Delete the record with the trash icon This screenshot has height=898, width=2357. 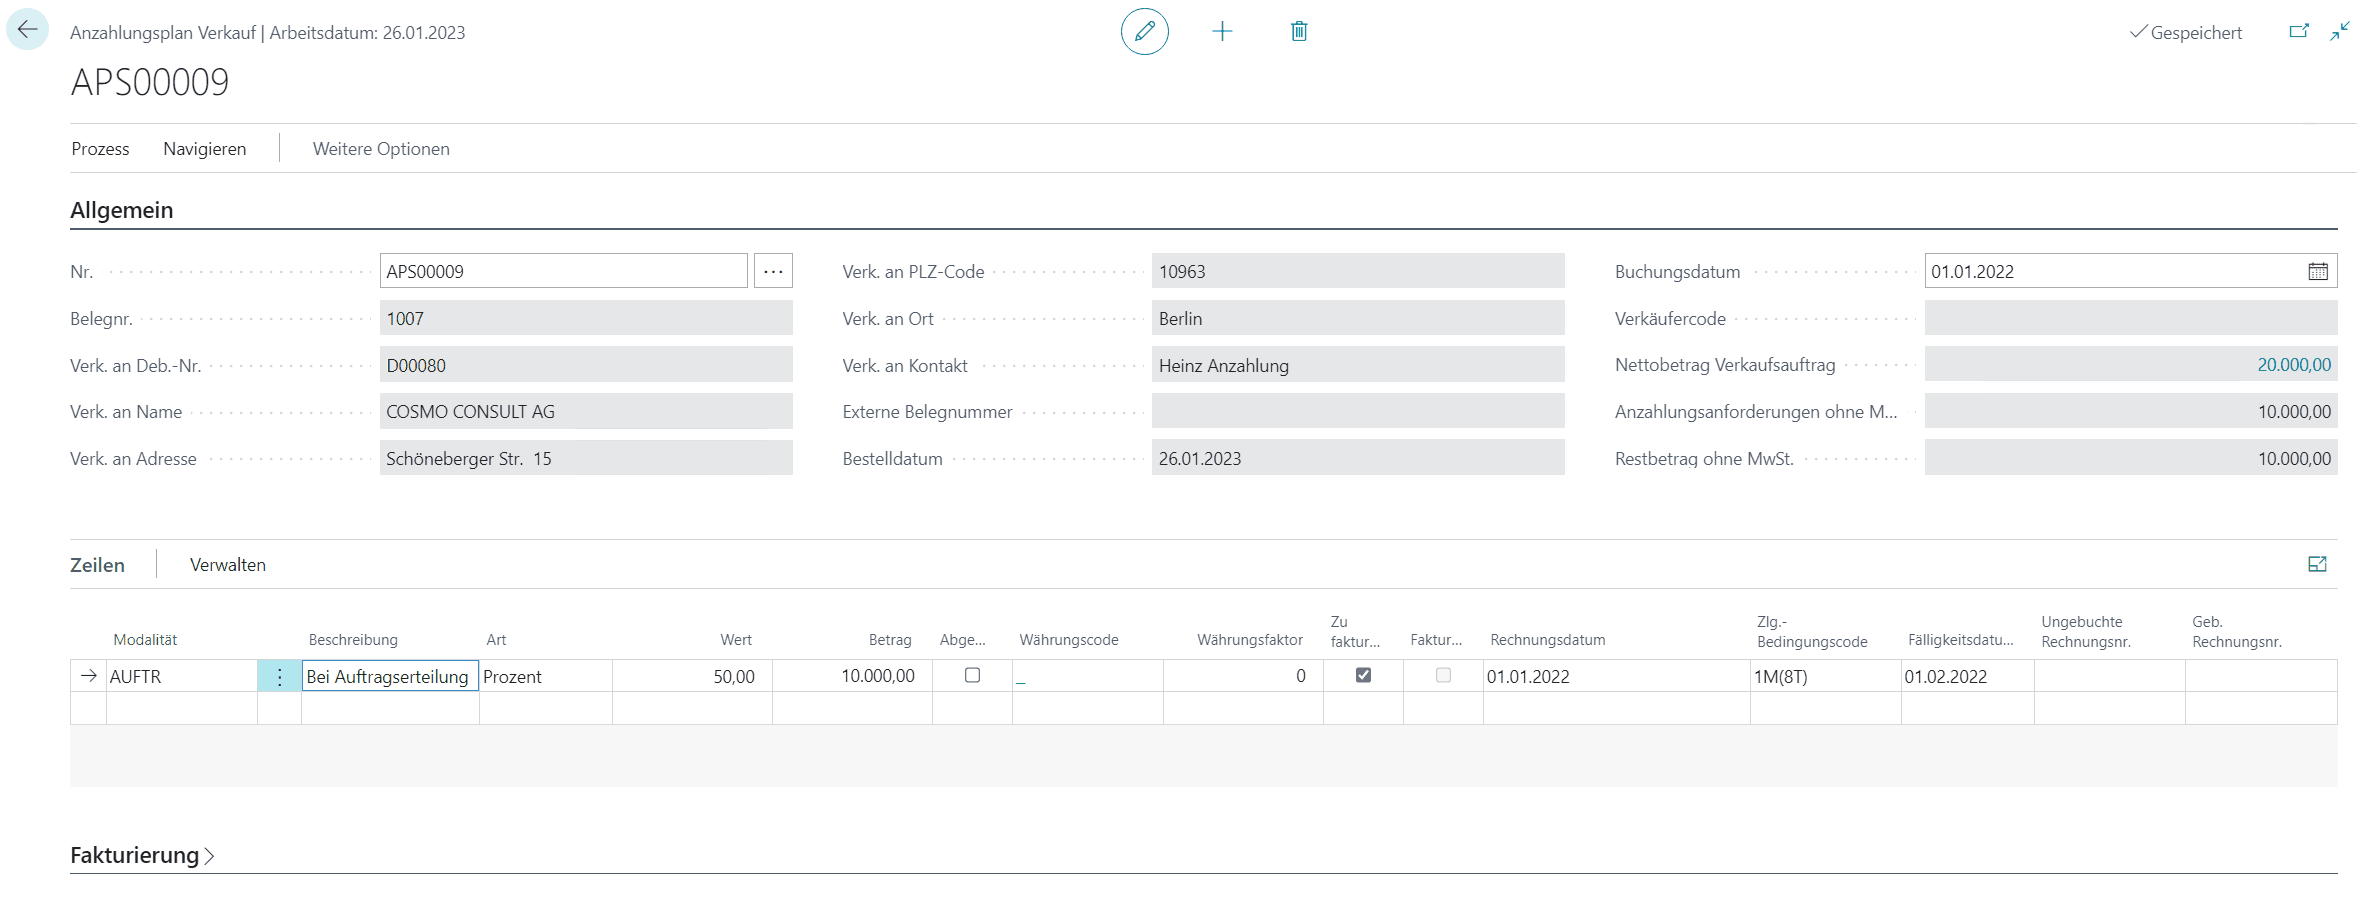pyautogui.click(x=1299, y=31)
